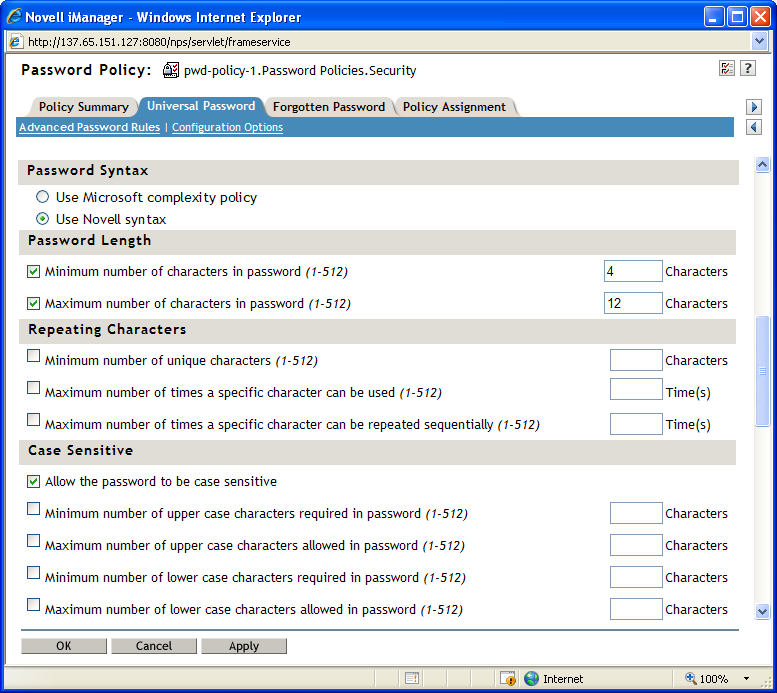The height and width of the screenshot is (693, 777).
Task: Switch to the Universal Password tab
Action: (201, 106)
